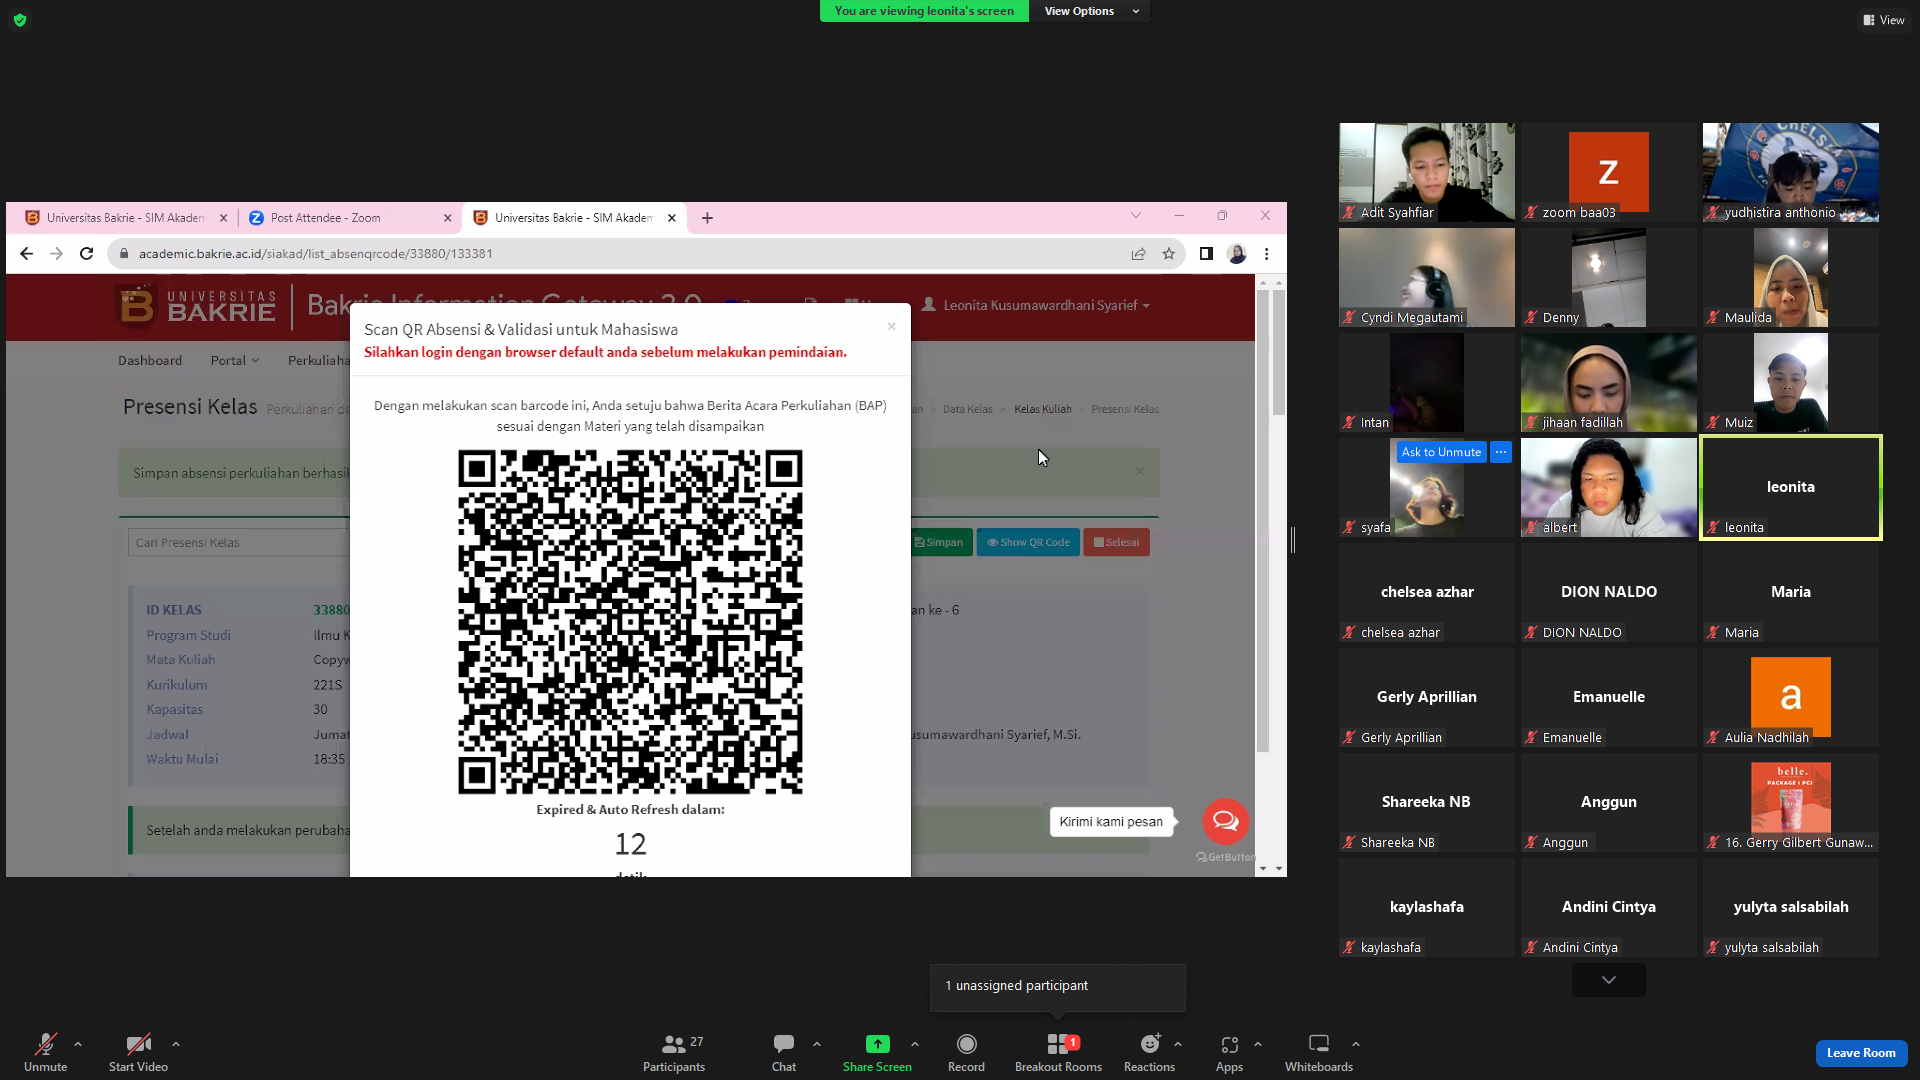Open the Portal menu
The image size is (1920, 1080).
tap(235, 360)
